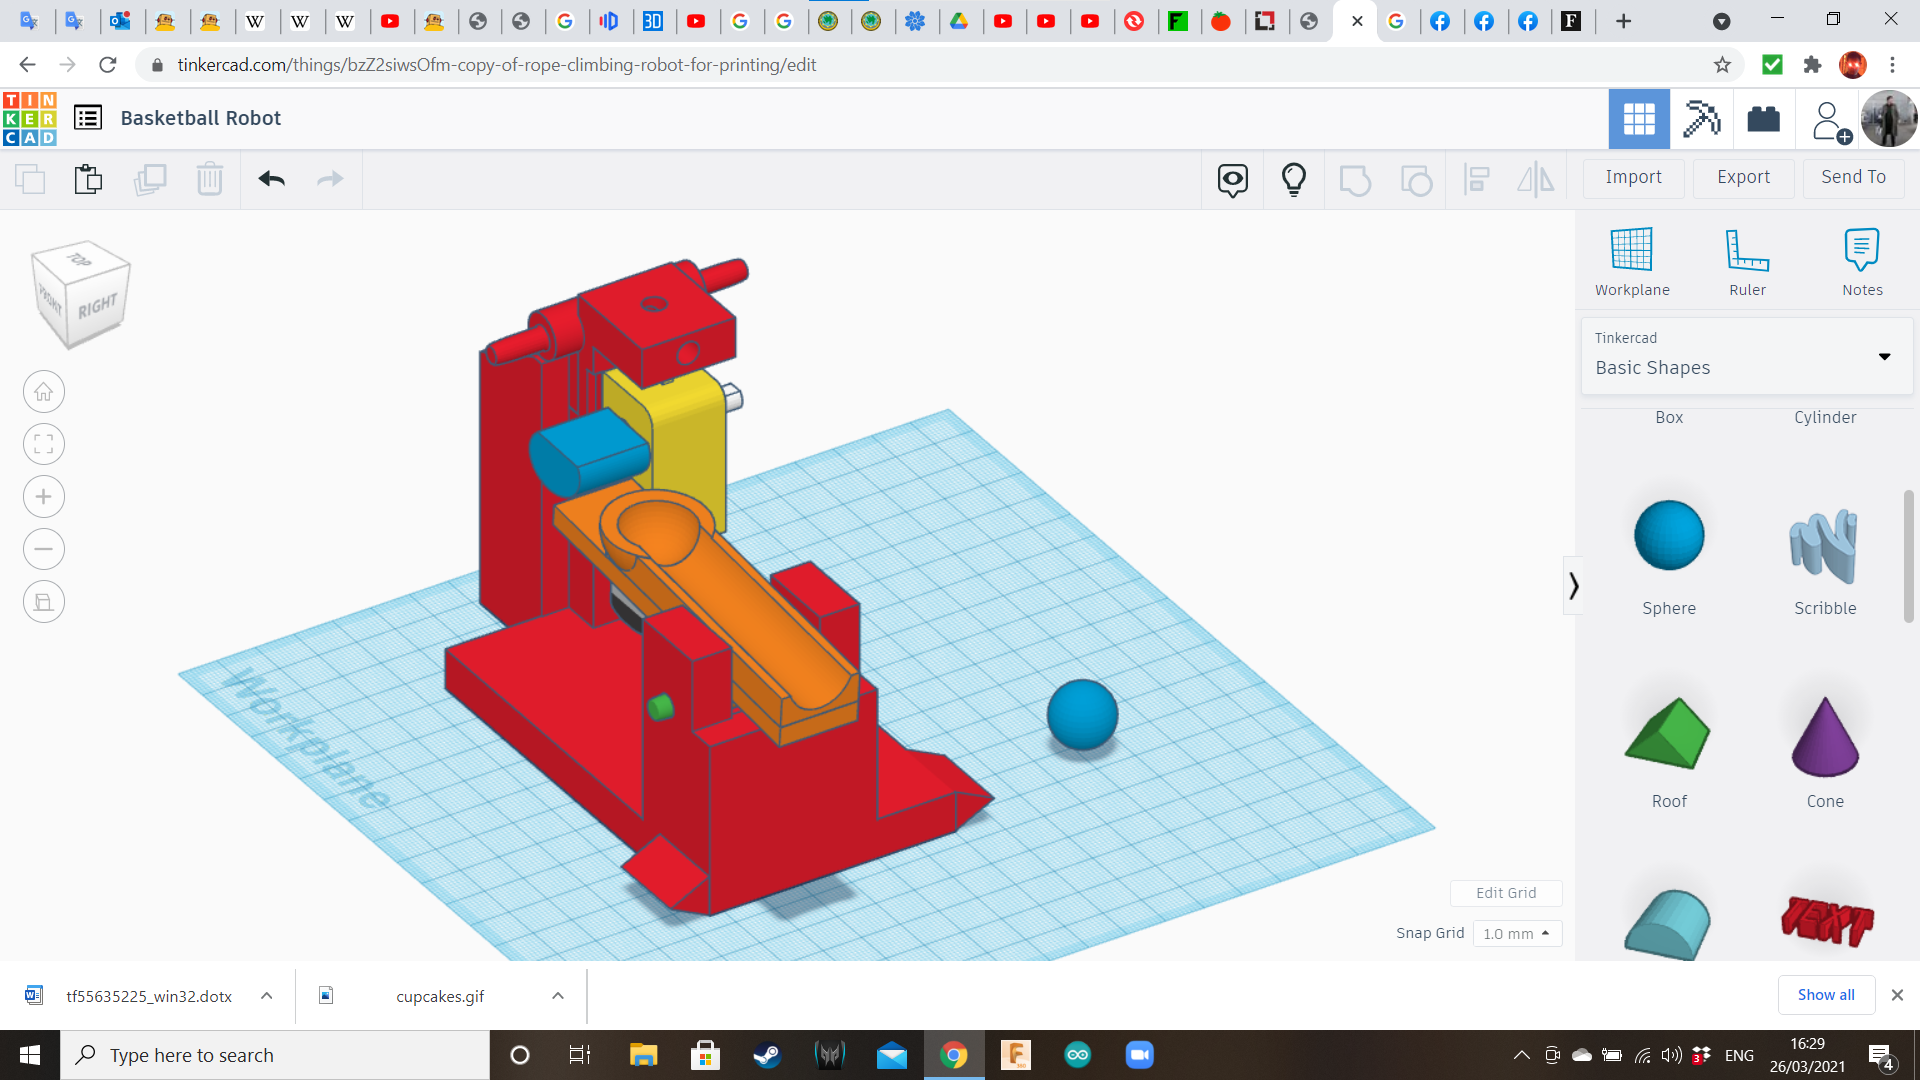Open Chrome in the Windows taskbar
This screenshot has width=1920, height=1080.
(953, 1055)
